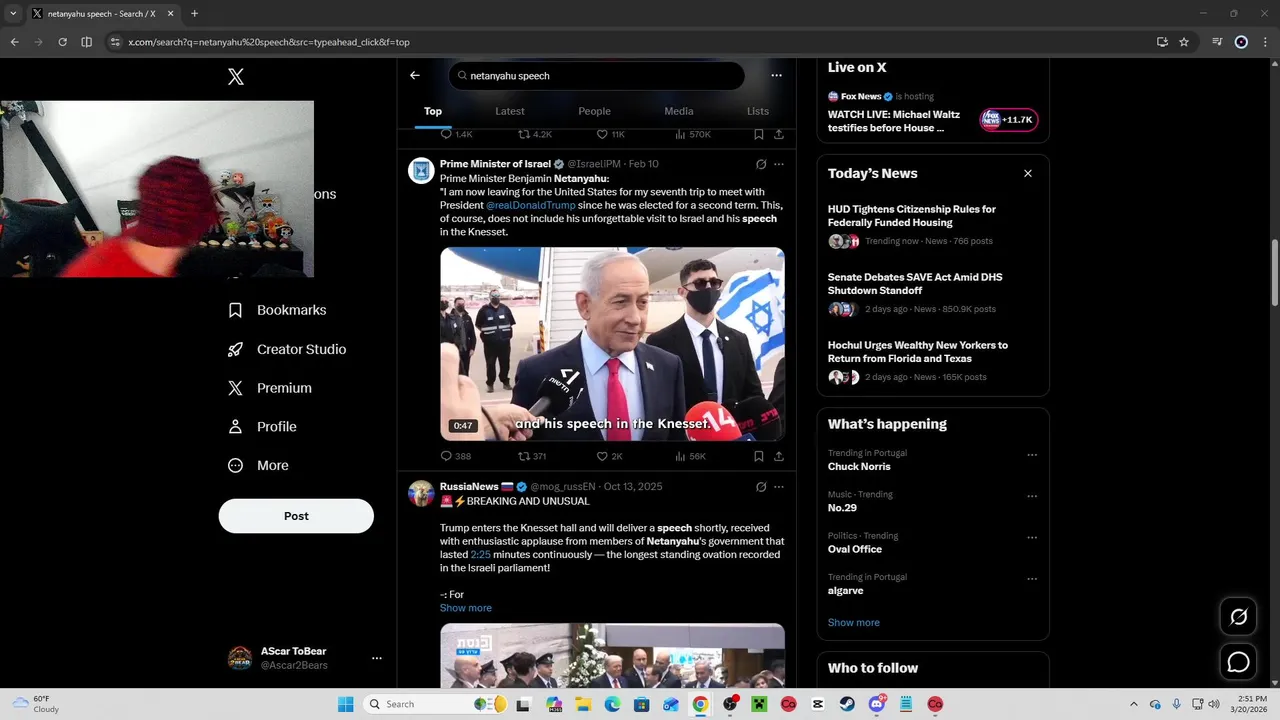Reload the page in Chrome
This screenshot has height=720, width=1280.
[62, 42]
